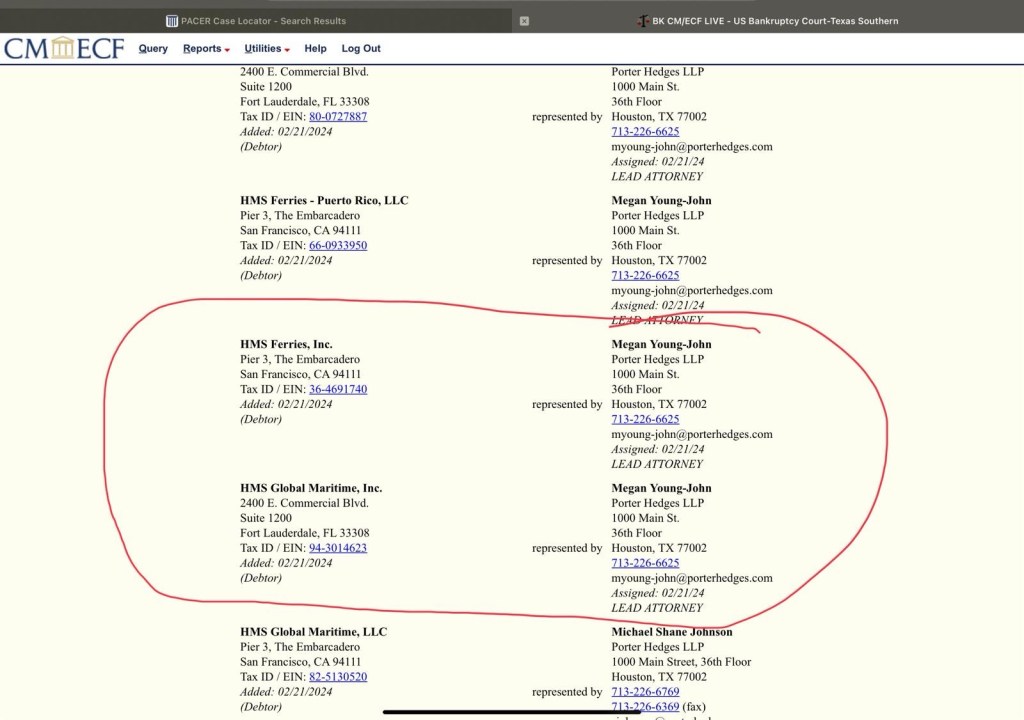Switch to PACER Case Locator tab
The width and height of the screenshot is (1024, 720).
click(x=256, y=21)
